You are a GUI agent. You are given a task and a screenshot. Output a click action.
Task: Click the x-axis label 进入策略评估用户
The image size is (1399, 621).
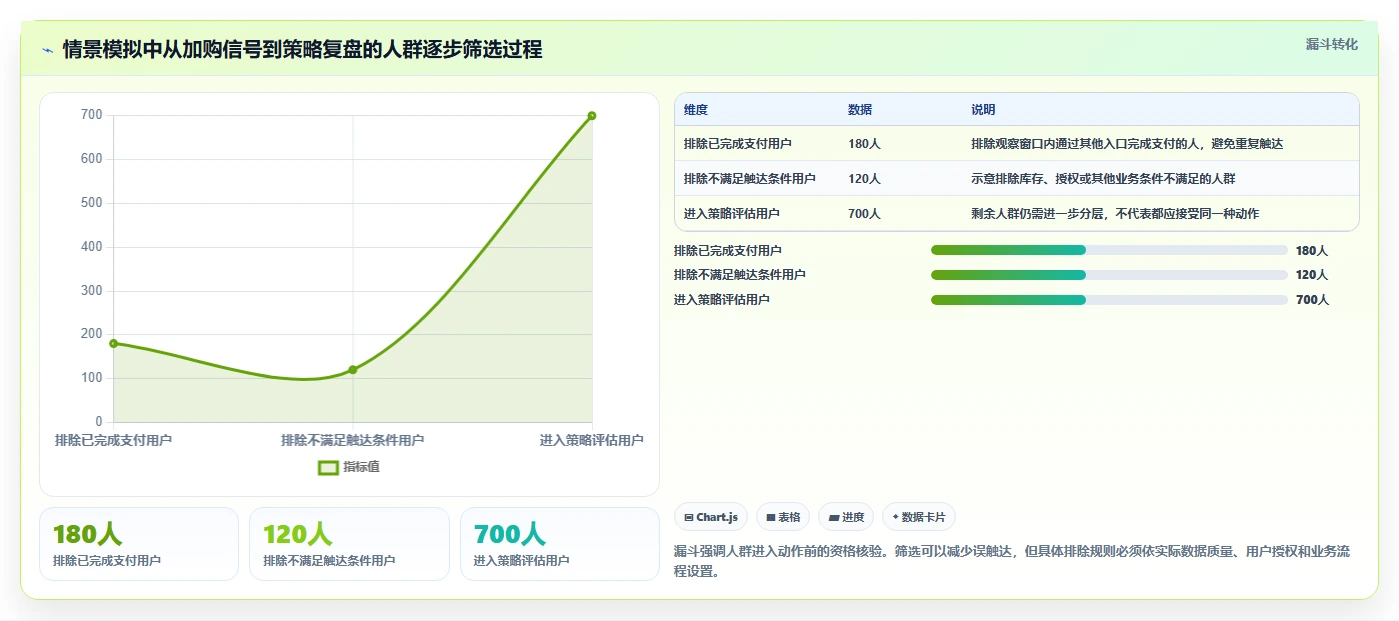[x=592, y=440]
